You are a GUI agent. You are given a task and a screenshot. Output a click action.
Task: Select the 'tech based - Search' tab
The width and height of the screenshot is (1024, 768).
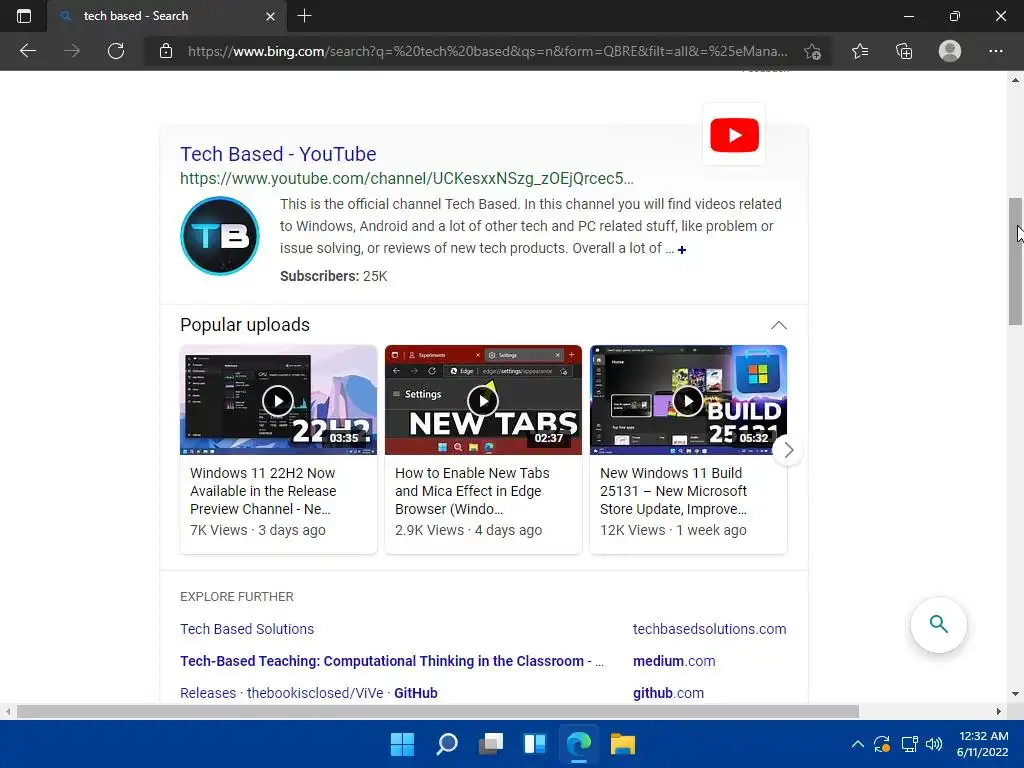(167, 16)
